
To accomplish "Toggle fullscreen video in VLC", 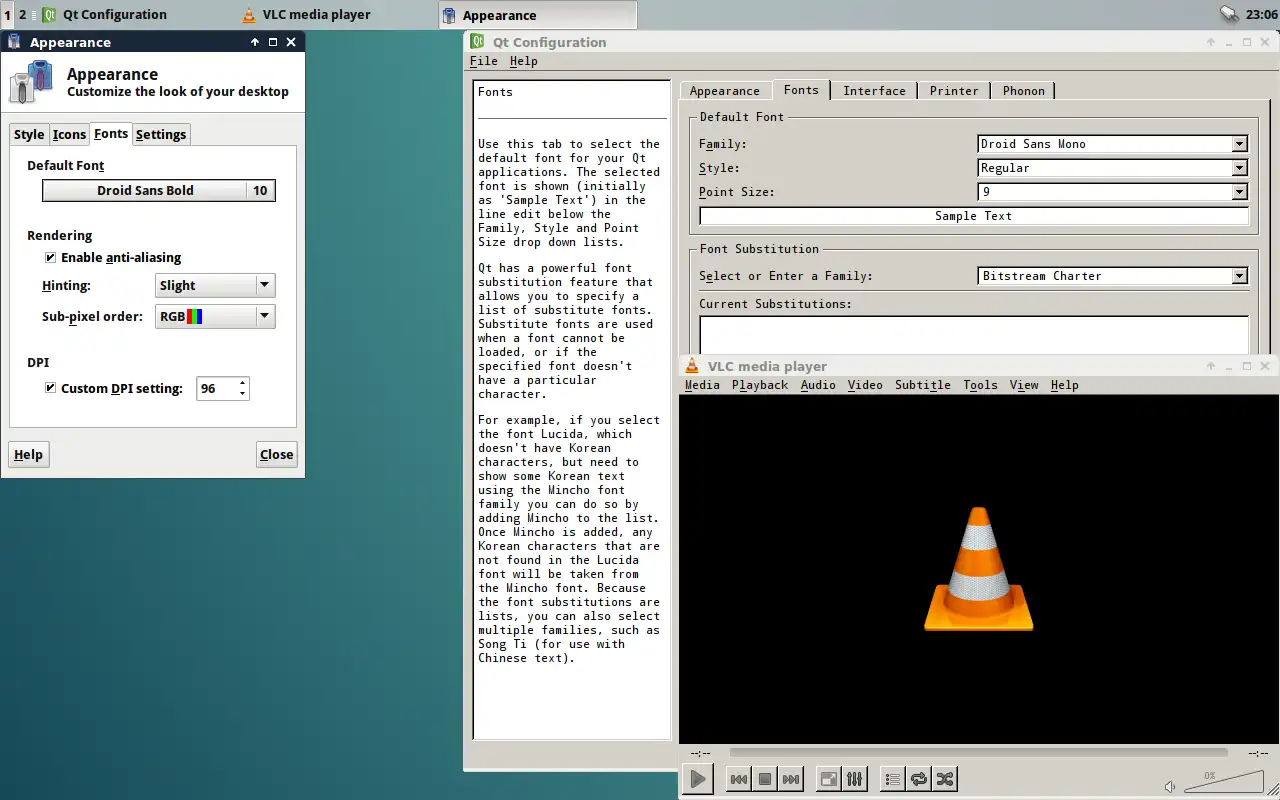I will pos(829,779).
